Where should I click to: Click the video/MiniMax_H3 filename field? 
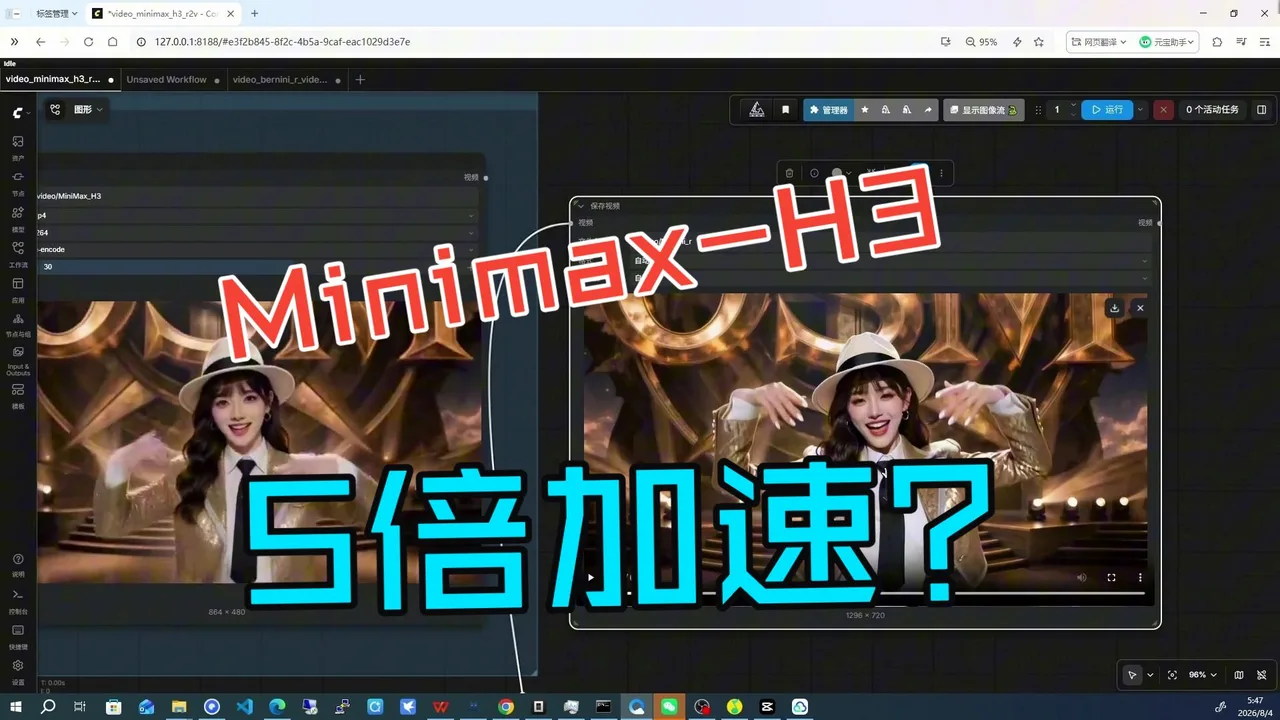click(256, 196)
